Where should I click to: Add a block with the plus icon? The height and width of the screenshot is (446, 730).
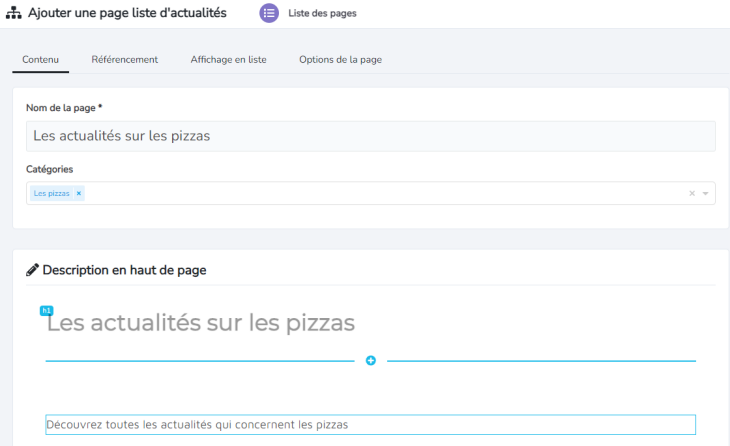371,360
